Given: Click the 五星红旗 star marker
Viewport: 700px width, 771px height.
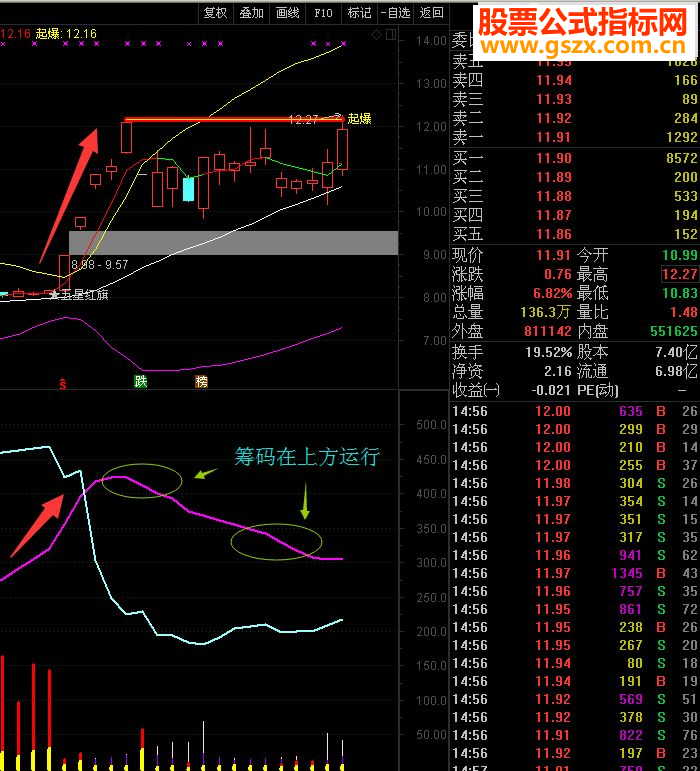Looking at the screenshot, I should [80, 295].
